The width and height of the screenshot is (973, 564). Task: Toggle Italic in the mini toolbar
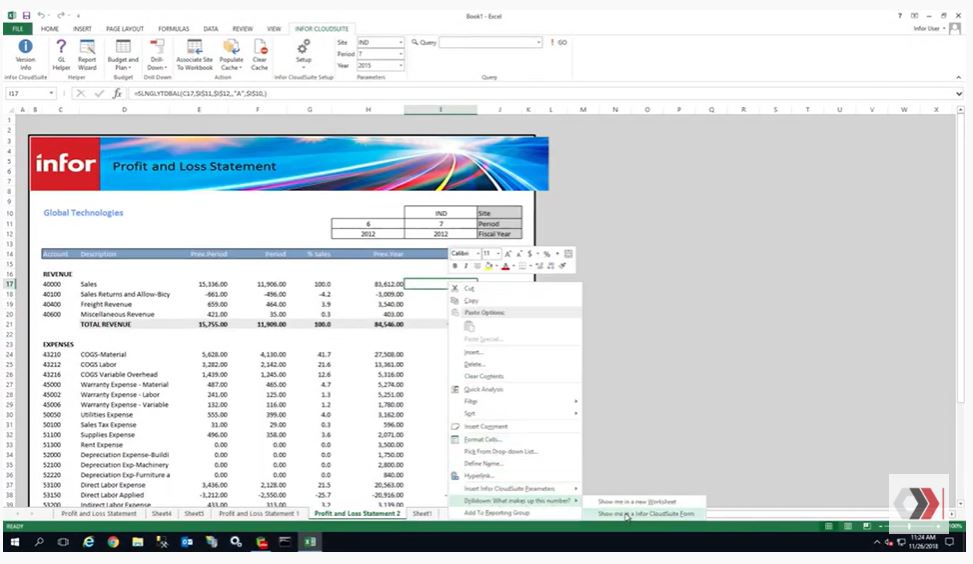pos(465,266)
